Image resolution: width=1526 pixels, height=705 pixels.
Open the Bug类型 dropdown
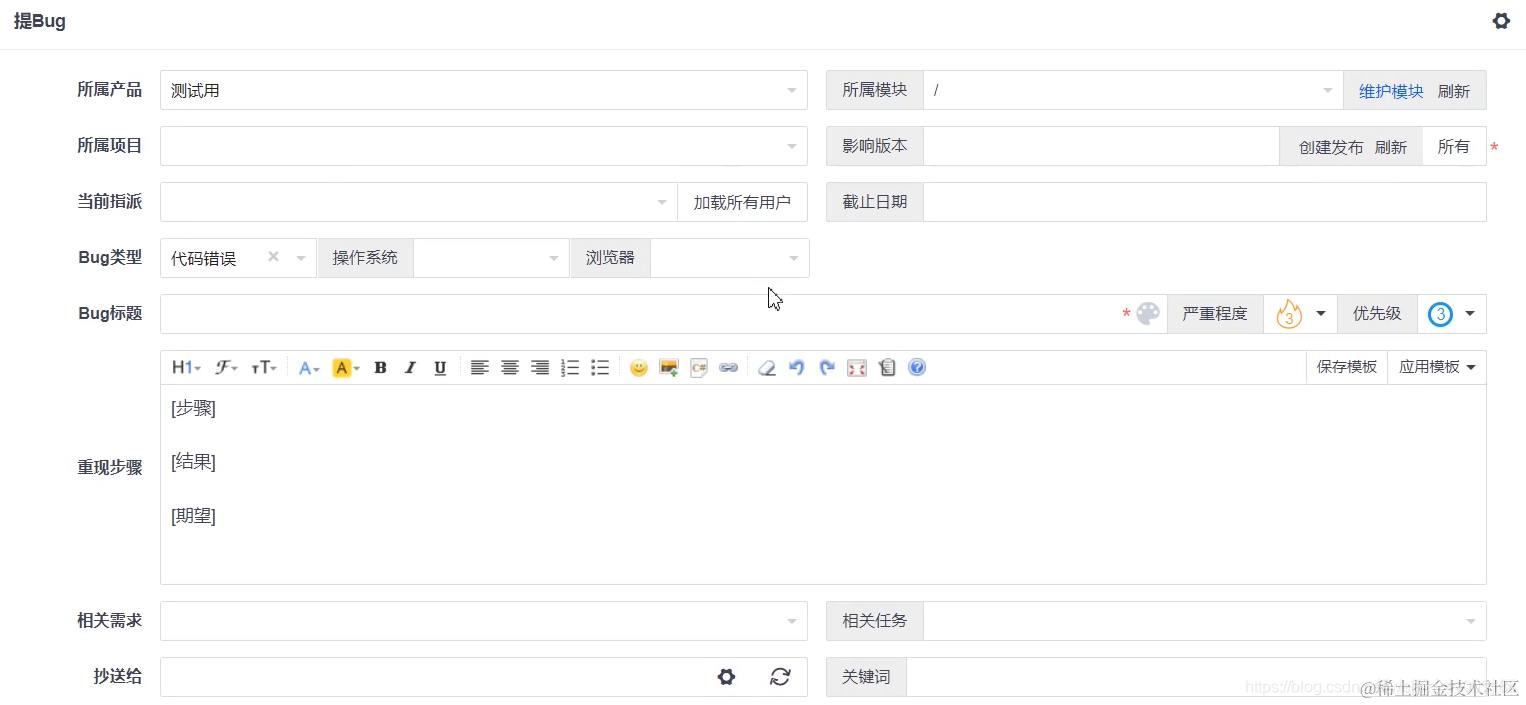pyautogui.click(x=238, y=258)
